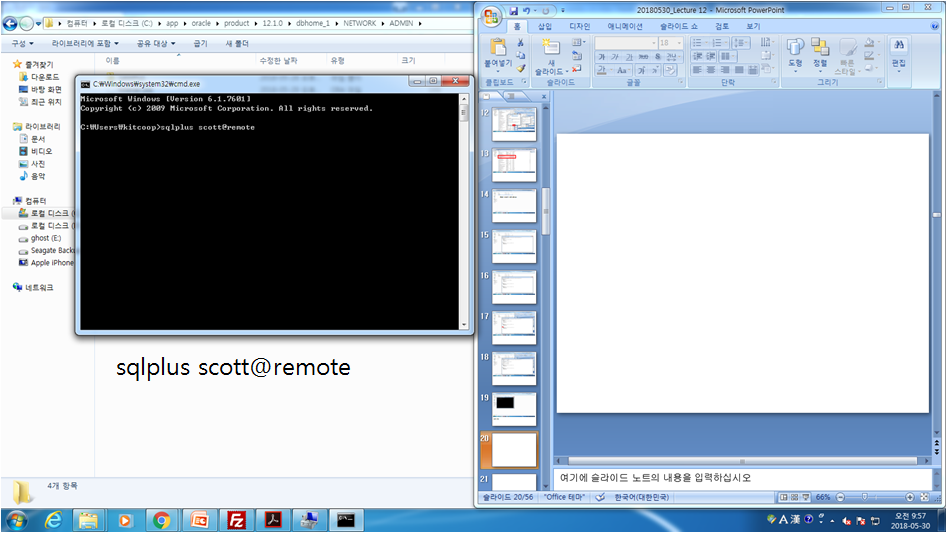The height and width of the screenshot is (533, 947).
Task: Click the PowerPoint Help question mark icon
Action: click(934, 26)
